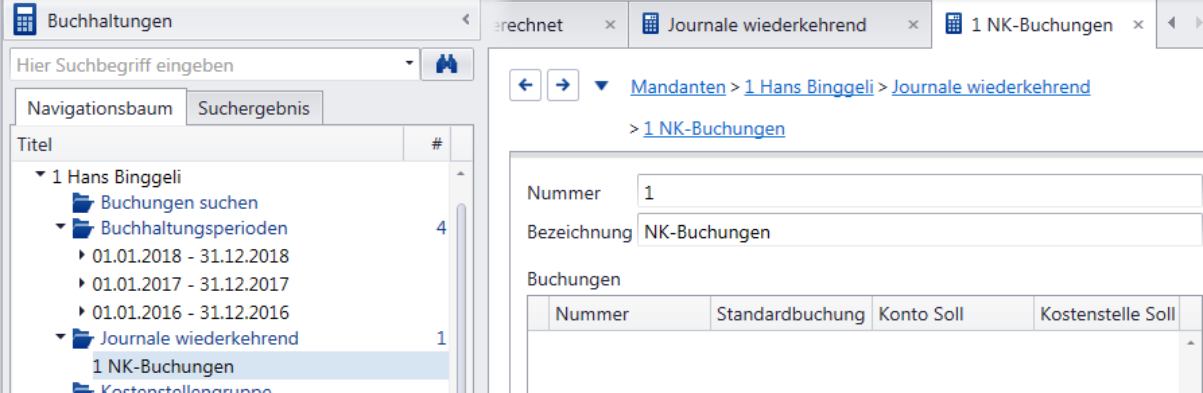The height and width of the screenshot is (393, 1203).
Task: Select period 01.01.2016 - 31.12.2016
Action: click(190, 312)
